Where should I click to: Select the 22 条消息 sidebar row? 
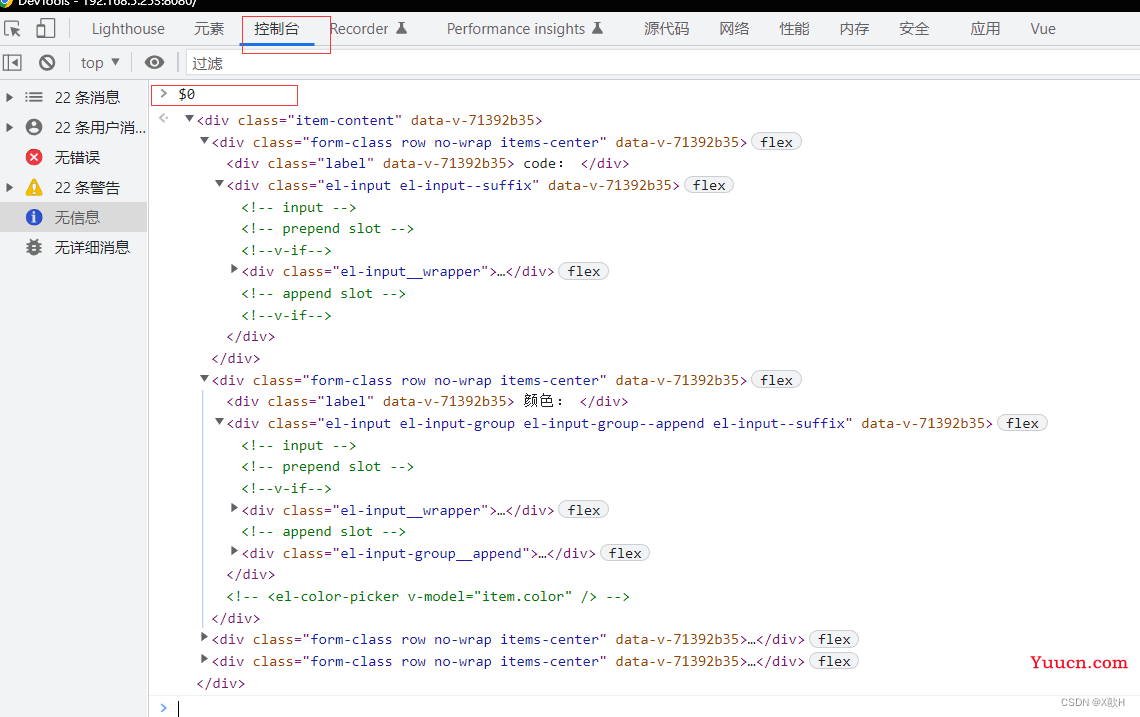[x=73, y=97]
